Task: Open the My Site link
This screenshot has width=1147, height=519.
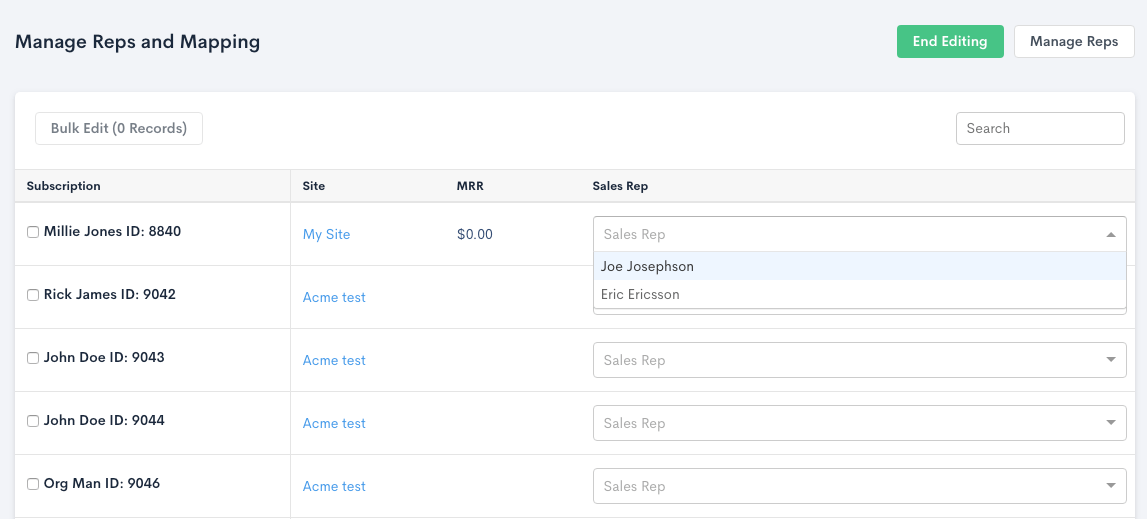Action: (326, 234)
